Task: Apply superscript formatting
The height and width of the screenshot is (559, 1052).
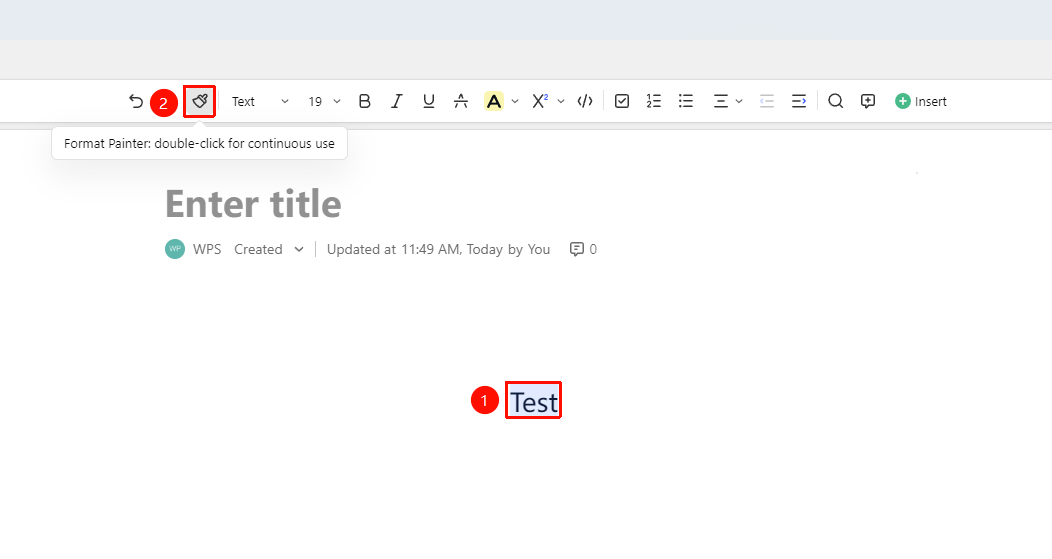Action: click(540, 101)
